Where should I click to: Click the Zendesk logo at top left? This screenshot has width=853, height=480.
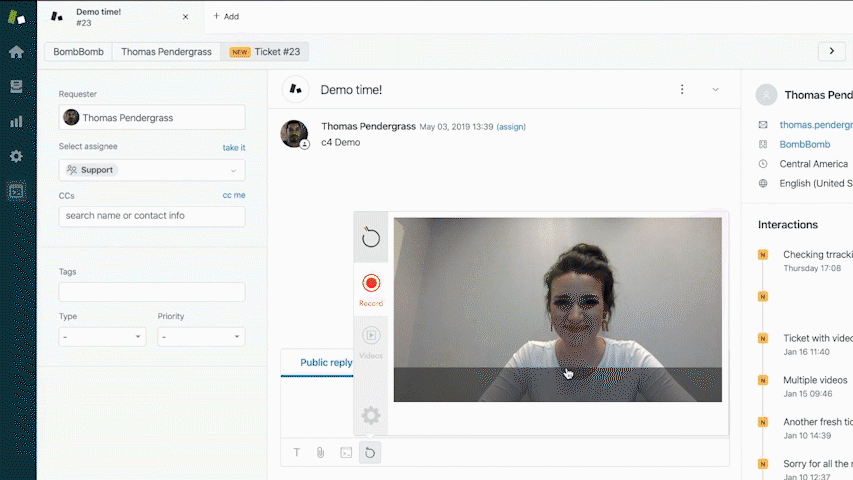[16, 17]
